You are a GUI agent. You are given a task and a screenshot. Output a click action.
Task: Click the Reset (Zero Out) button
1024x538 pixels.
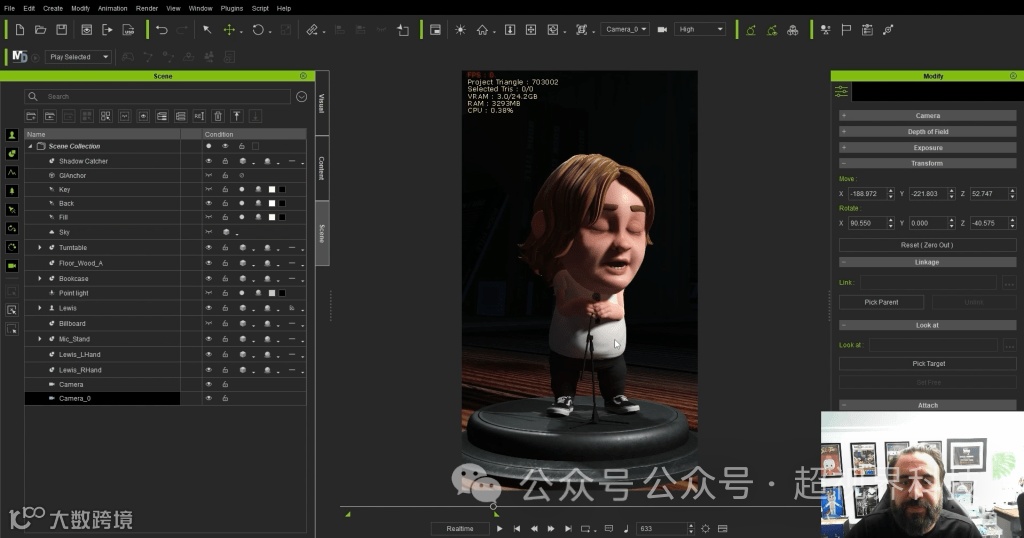pos(927,245)
